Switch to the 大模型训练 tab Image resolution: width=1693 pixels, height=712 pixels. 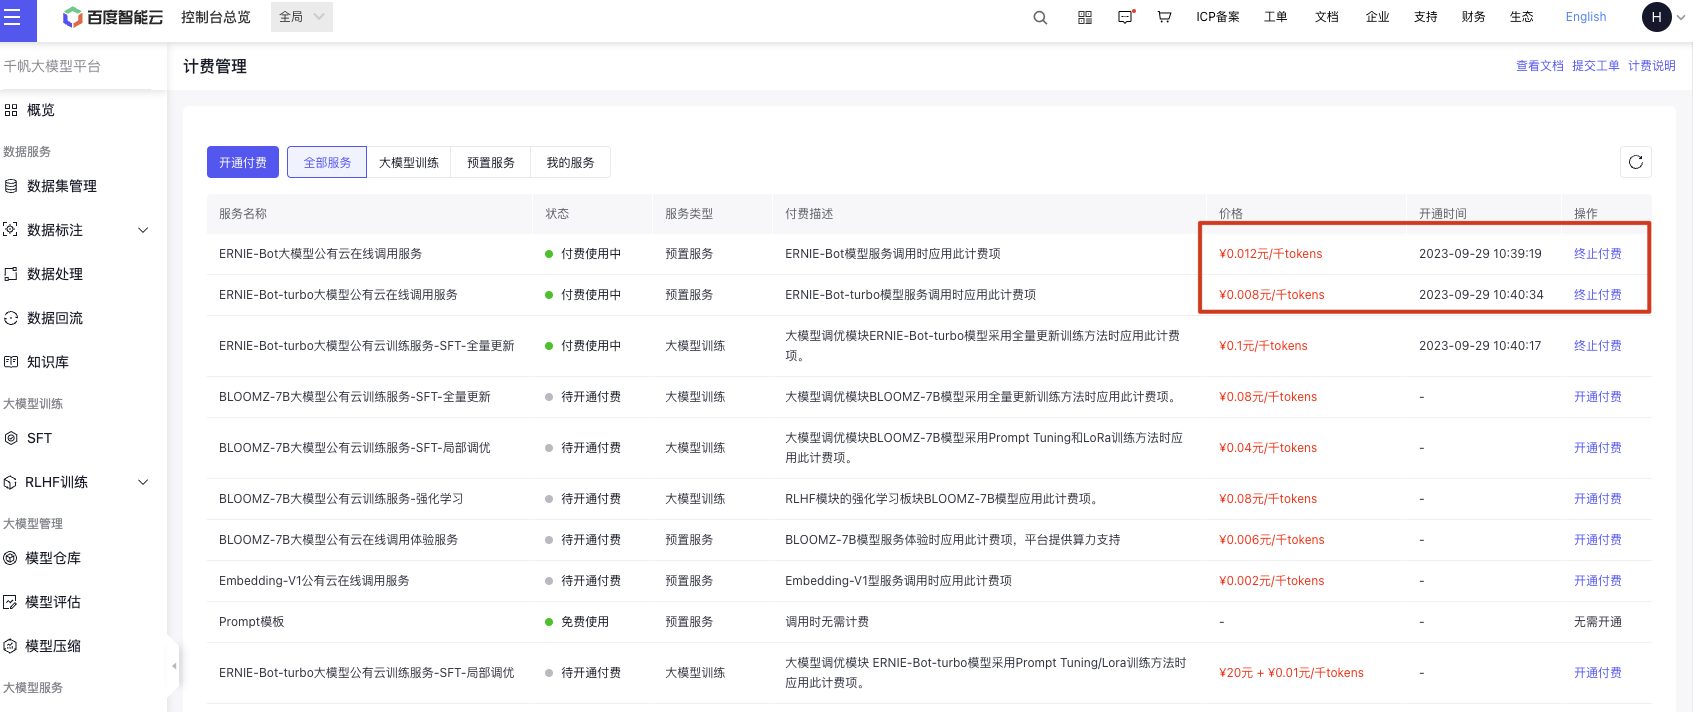(x=409, y=162)
